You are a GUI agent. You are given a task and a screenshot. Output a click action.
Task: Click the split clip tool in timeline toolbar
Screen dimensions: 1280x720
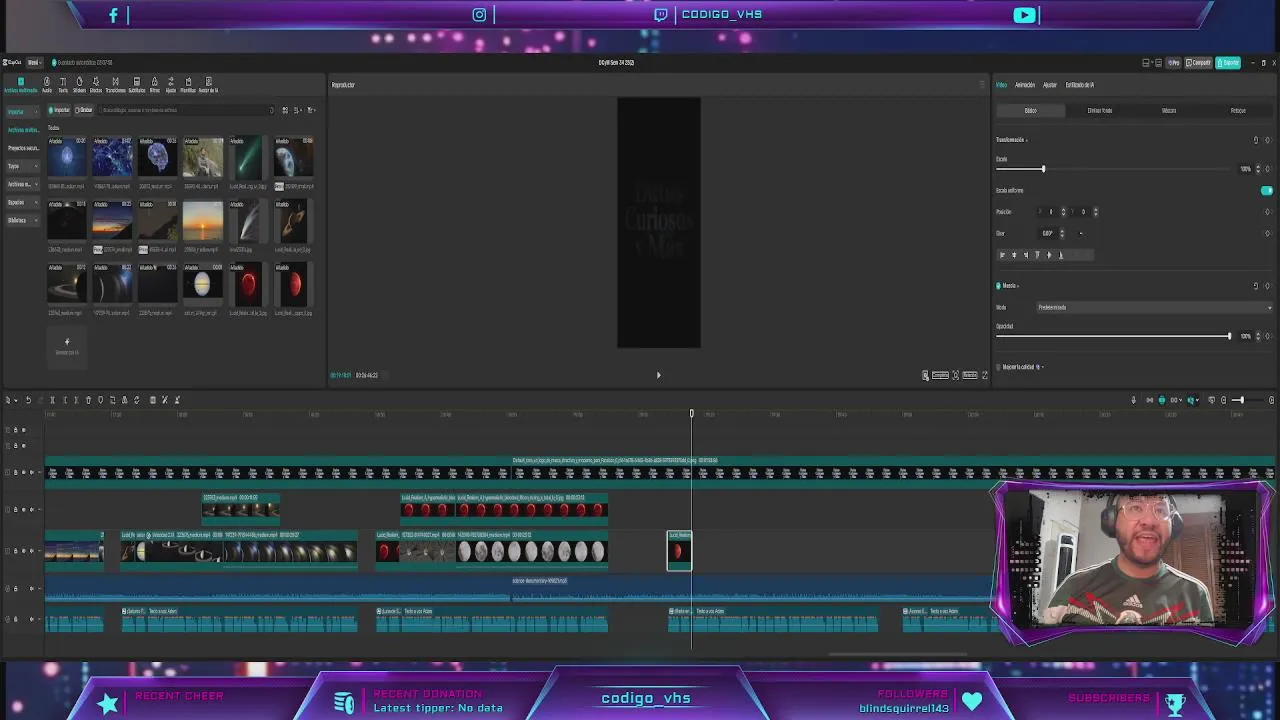pos(52,400)
